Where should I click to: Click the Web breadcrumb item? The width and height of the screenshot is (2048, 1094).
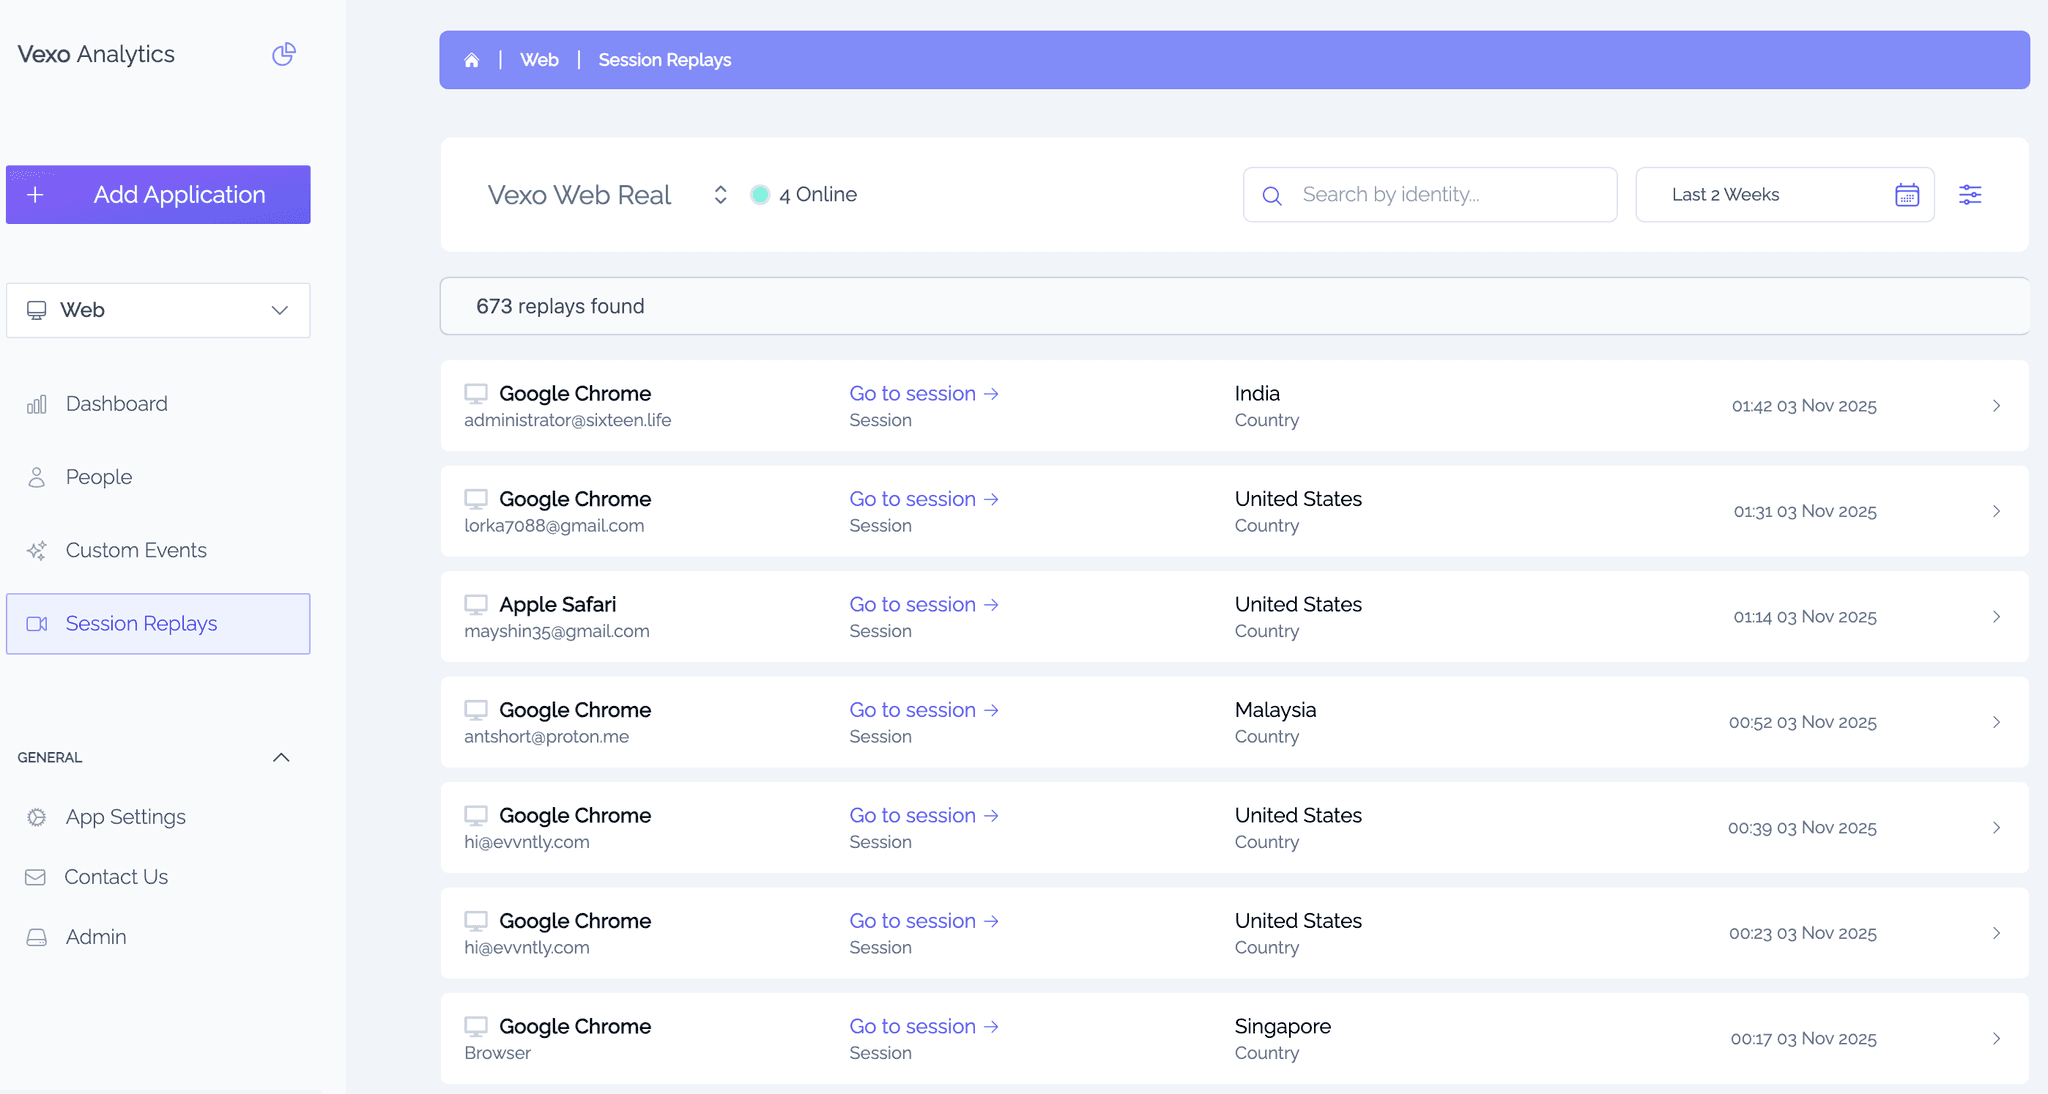click(x=539, y=60)
